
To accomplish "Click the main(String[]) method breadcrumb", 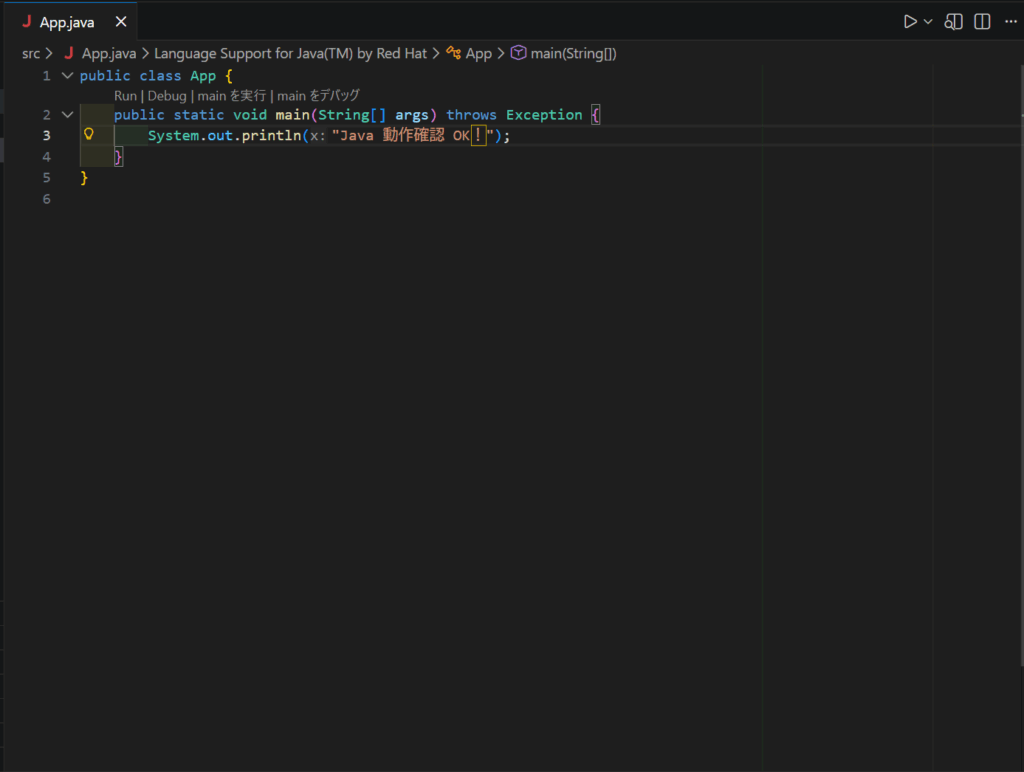I will pyautogui.click(x=573, y=53).
